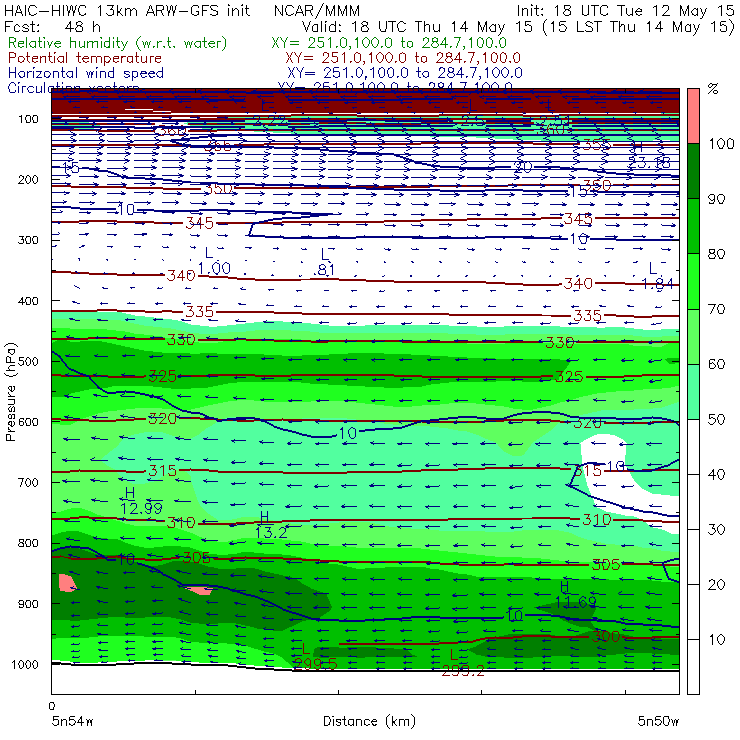This screenshot has height=740, width=740.
Task: Click the blue 'Horizontal wind speed' legend label
Action: [x=86, y=73]
